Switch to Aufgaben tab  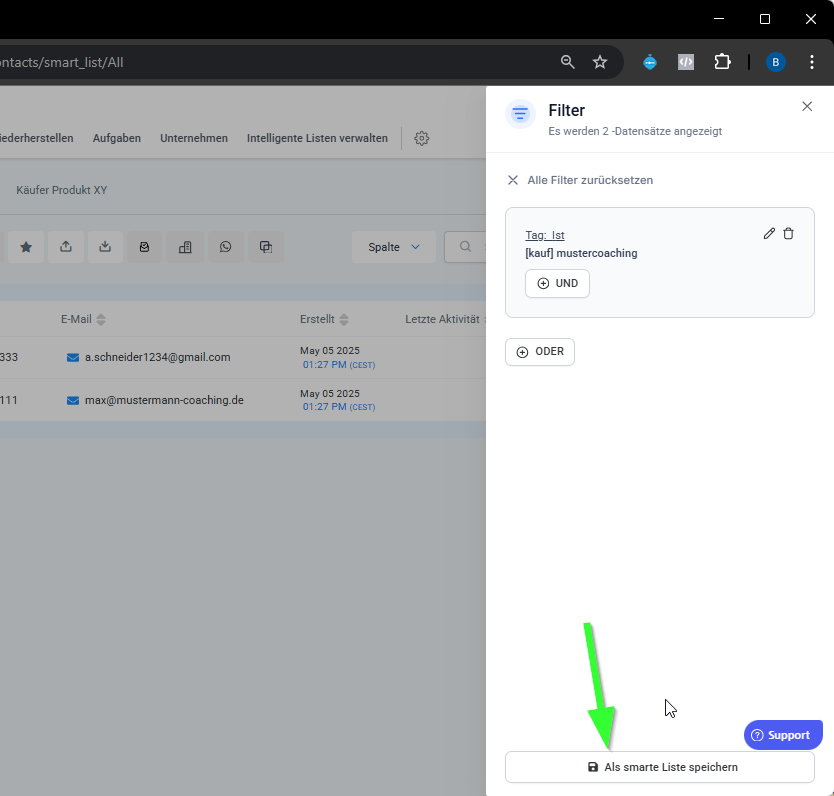[116, 138]
